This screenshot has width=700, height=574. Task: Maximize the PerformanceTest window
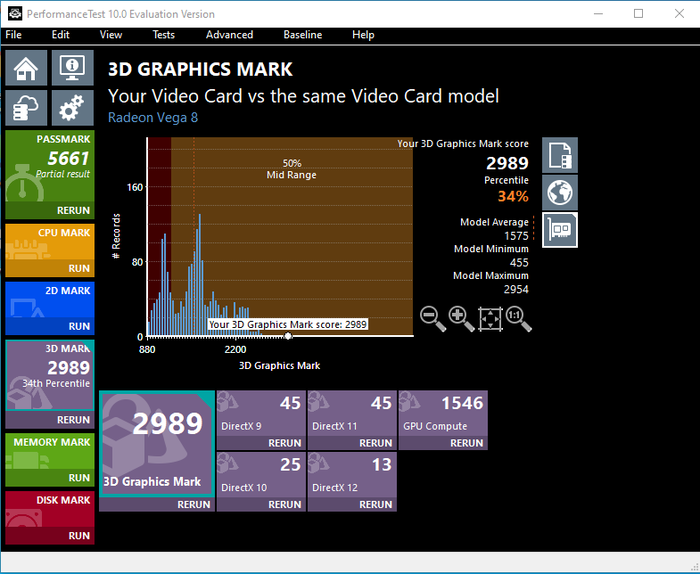[638, 13]
